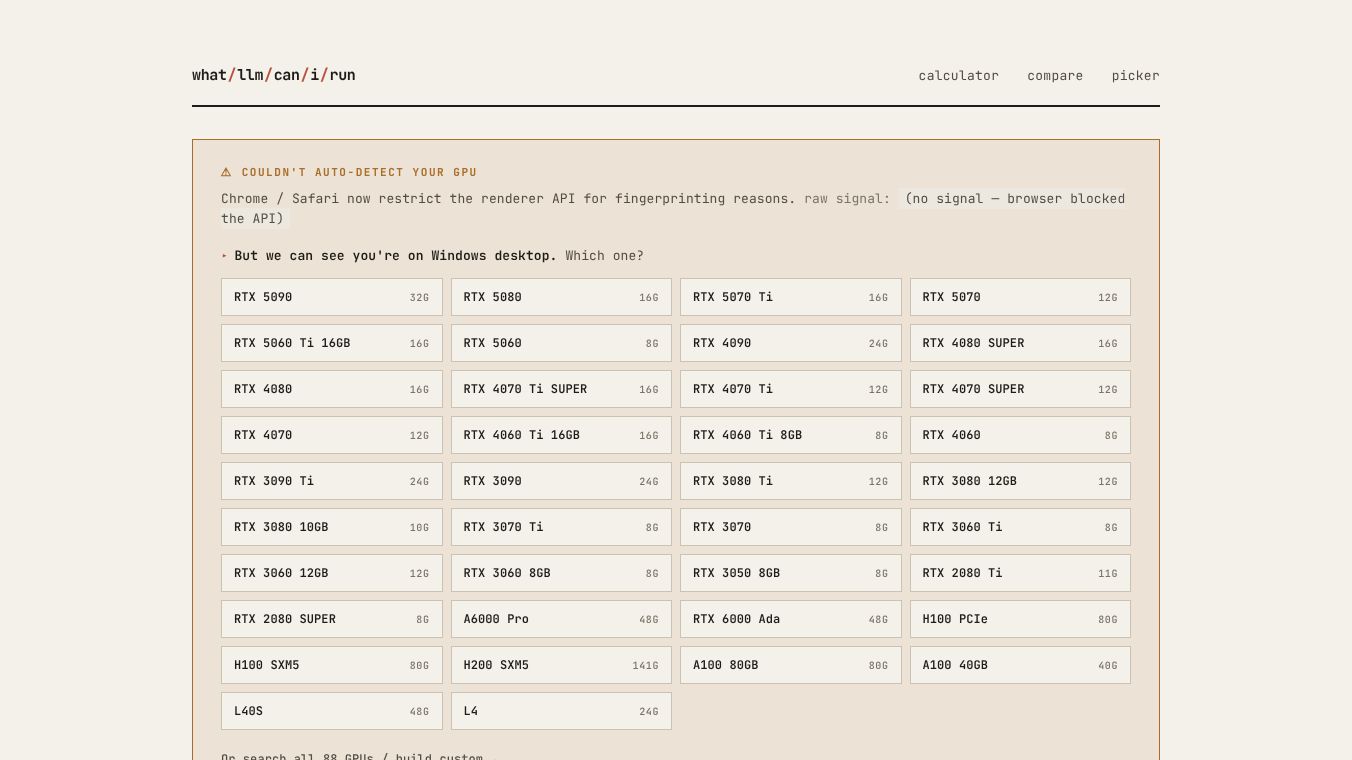The height and width of the screenshot is (760, 1352).
Task: Pick RTX 3070 Ti 8G
Action: click(561, 527)
